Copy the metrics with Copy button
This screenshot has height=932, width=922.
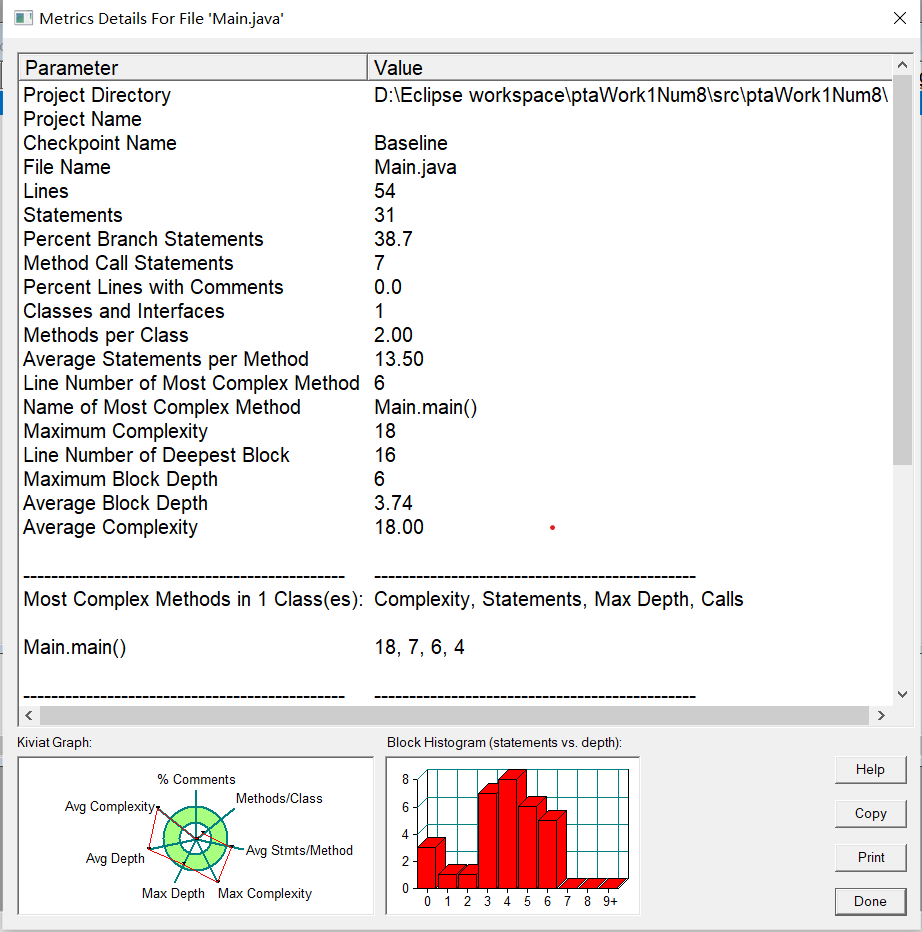pyautogui.click(x=870, y=814)
